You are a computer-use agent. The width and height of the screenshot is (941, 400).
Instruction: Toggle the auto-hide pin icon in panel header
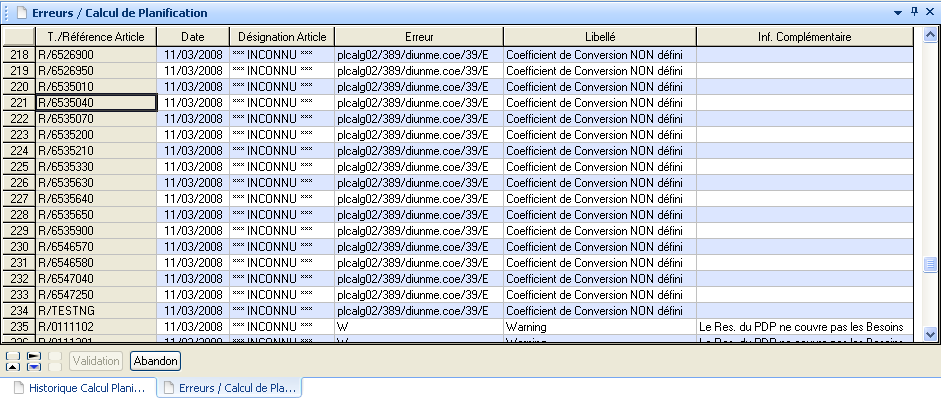tap(913, 13)
